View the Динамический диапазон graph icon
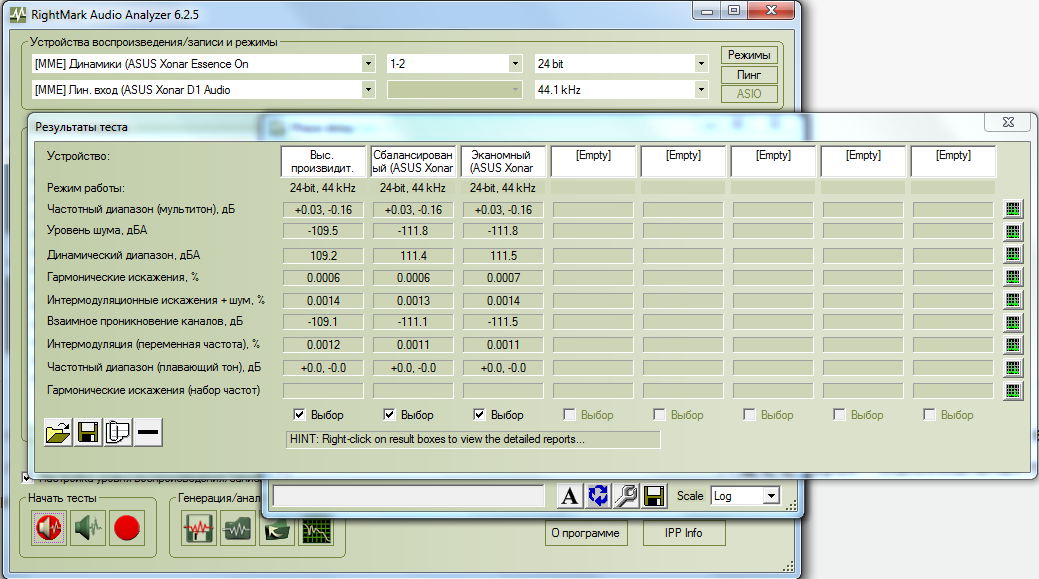1039x579 pixels. tap(1012, 254)
